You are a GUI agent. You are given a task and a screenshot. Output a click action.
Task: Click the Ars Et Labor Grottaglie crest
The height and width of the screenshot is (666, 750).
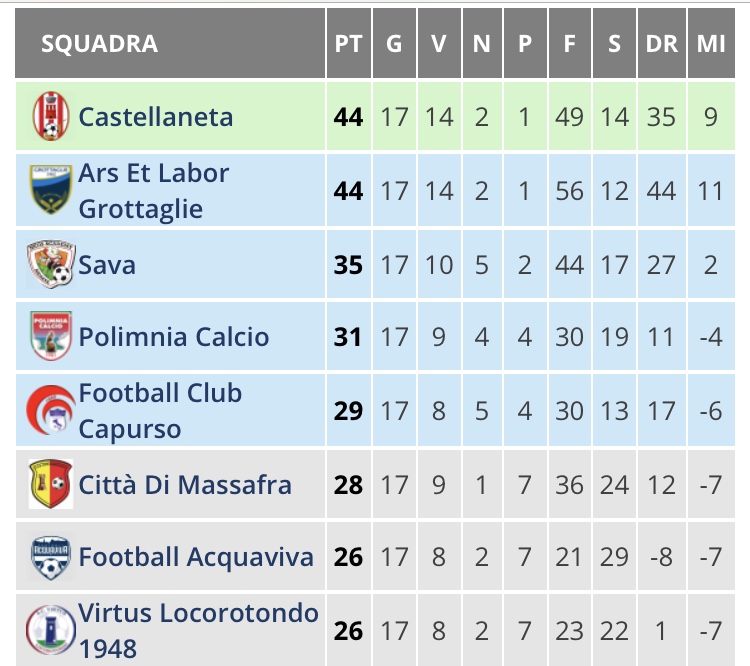51,189
